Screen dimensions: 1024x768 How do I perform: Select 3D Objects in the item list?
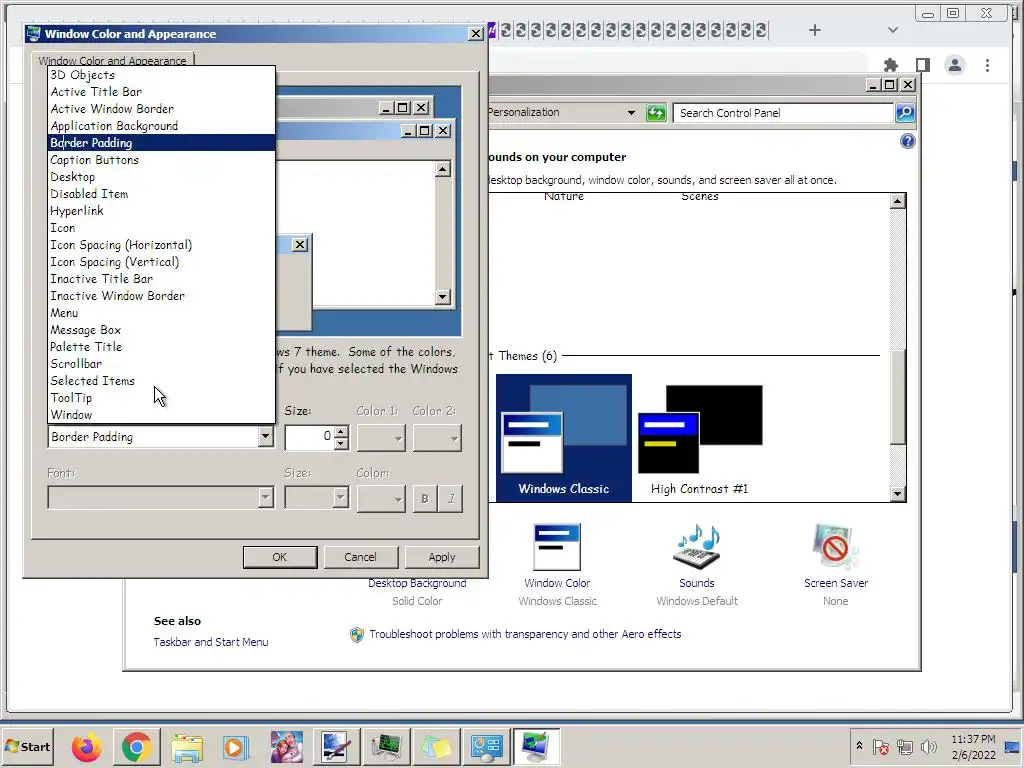161,74
